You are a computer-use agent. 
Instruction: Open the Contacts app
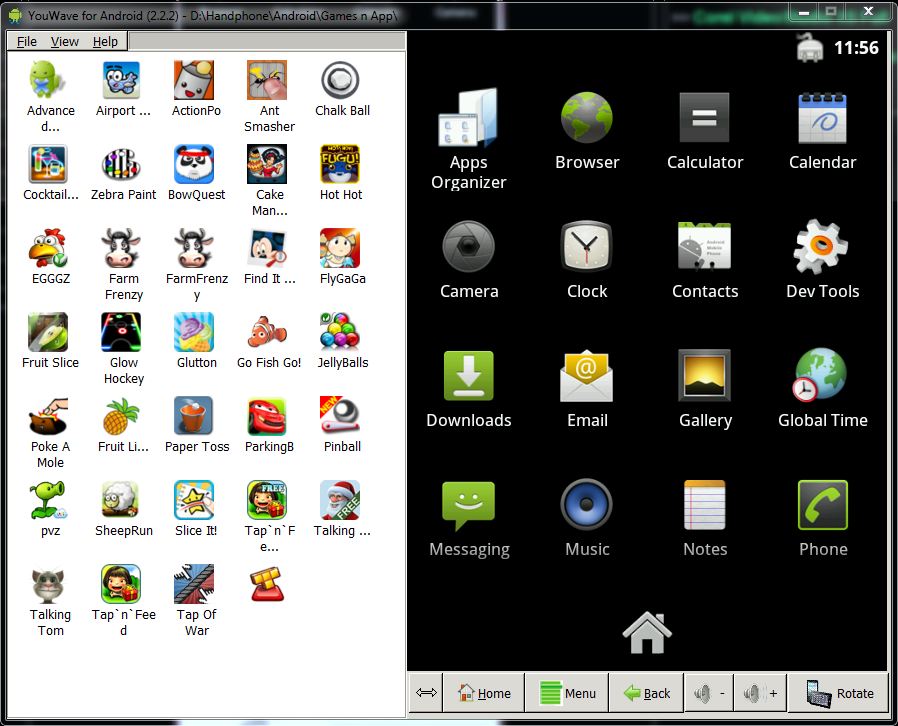704,245
